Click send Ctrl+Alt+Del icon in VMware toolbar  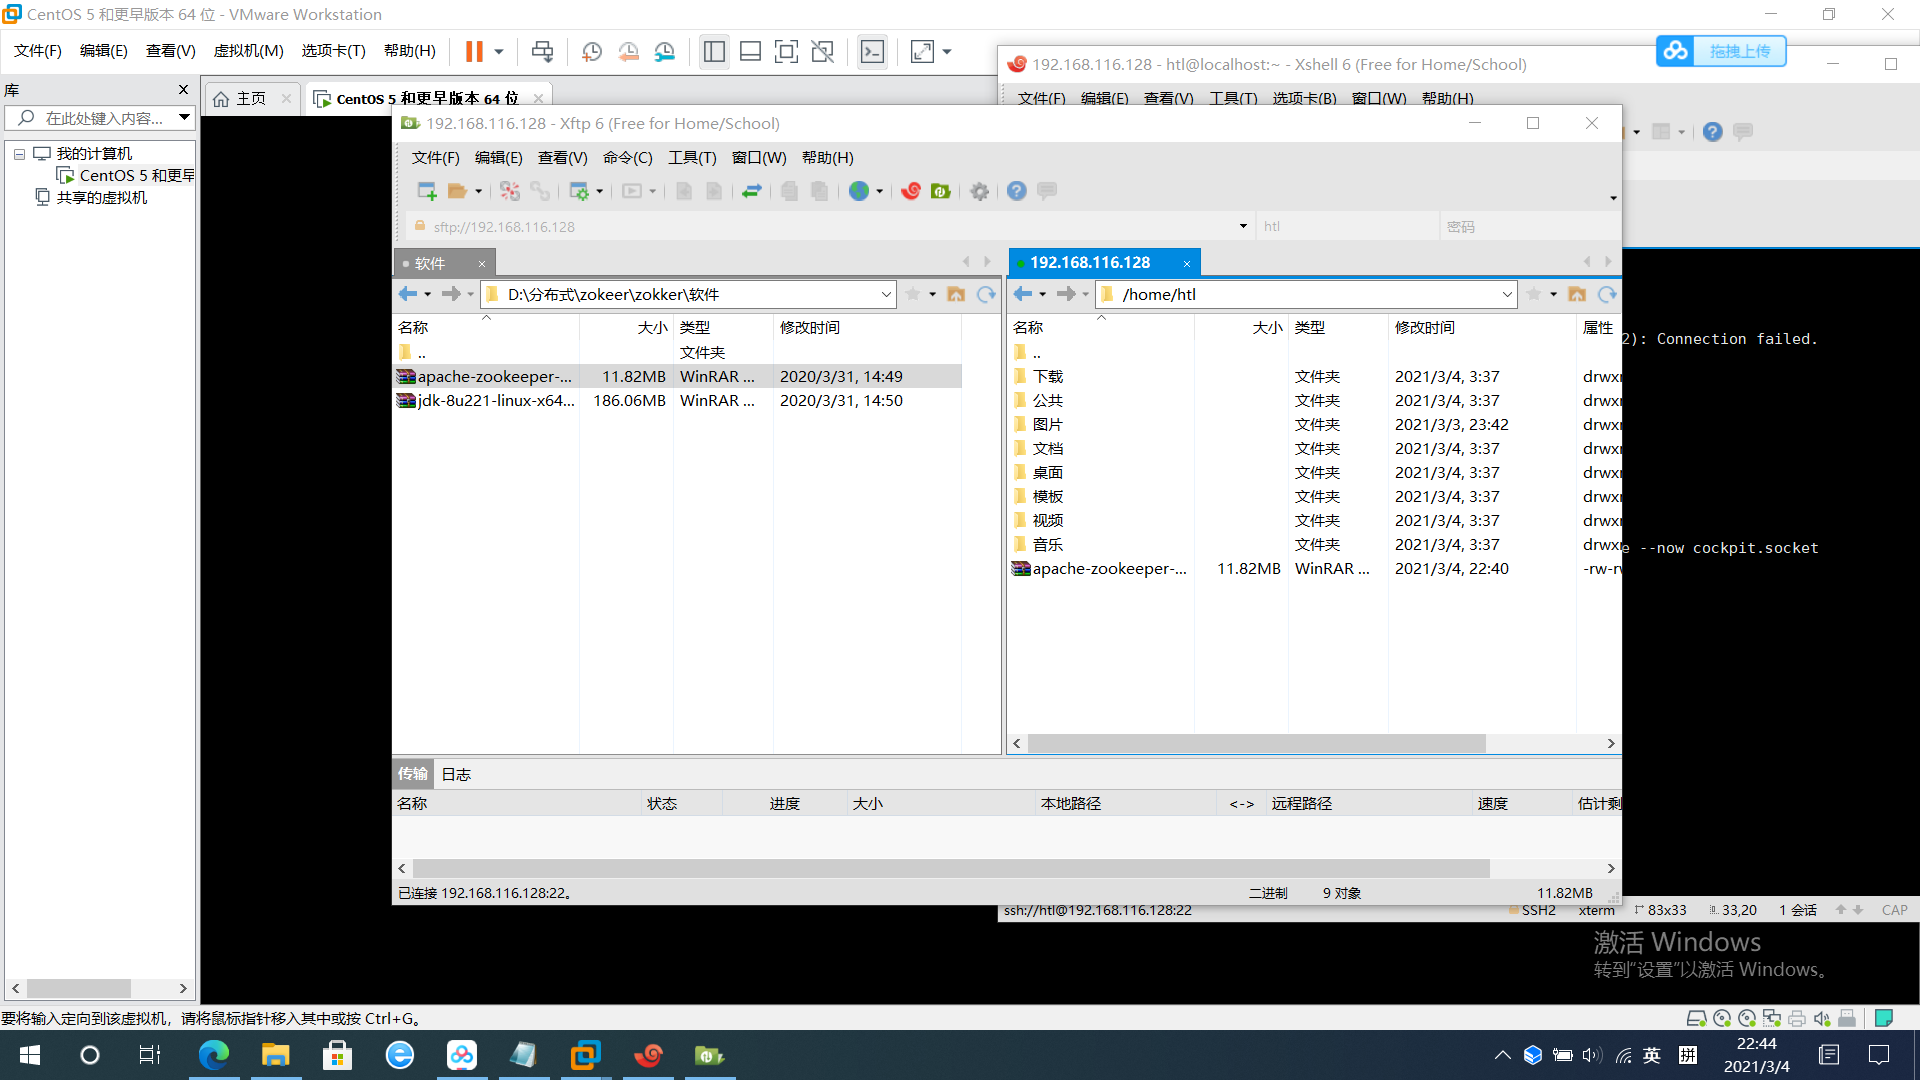pyautogui.click(x=542, y=51)
